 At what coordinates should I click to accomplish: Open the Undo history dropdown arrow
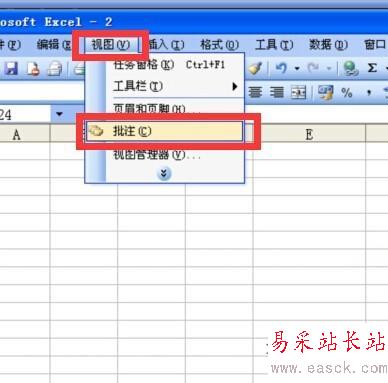coord(297,69)
